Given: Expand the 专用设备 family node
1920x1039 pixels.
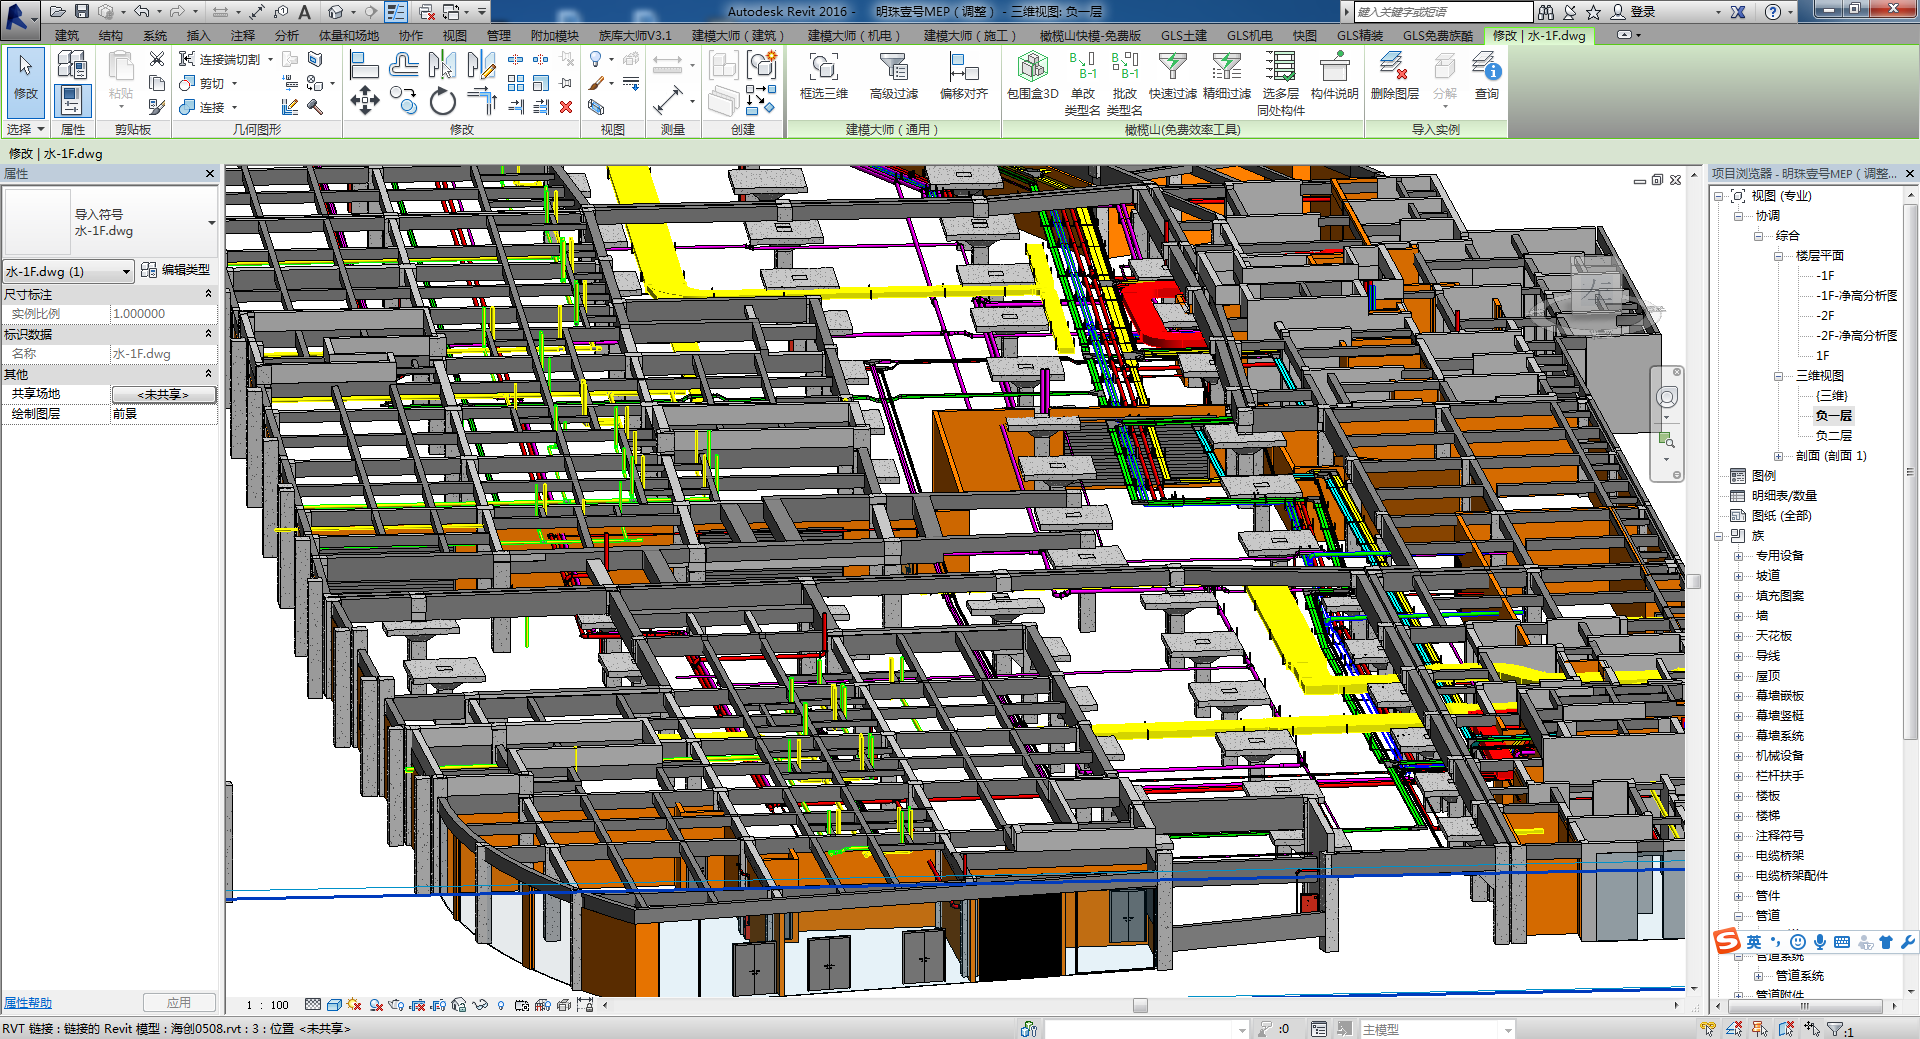Looking at the screenshot, I should 1738,556.
